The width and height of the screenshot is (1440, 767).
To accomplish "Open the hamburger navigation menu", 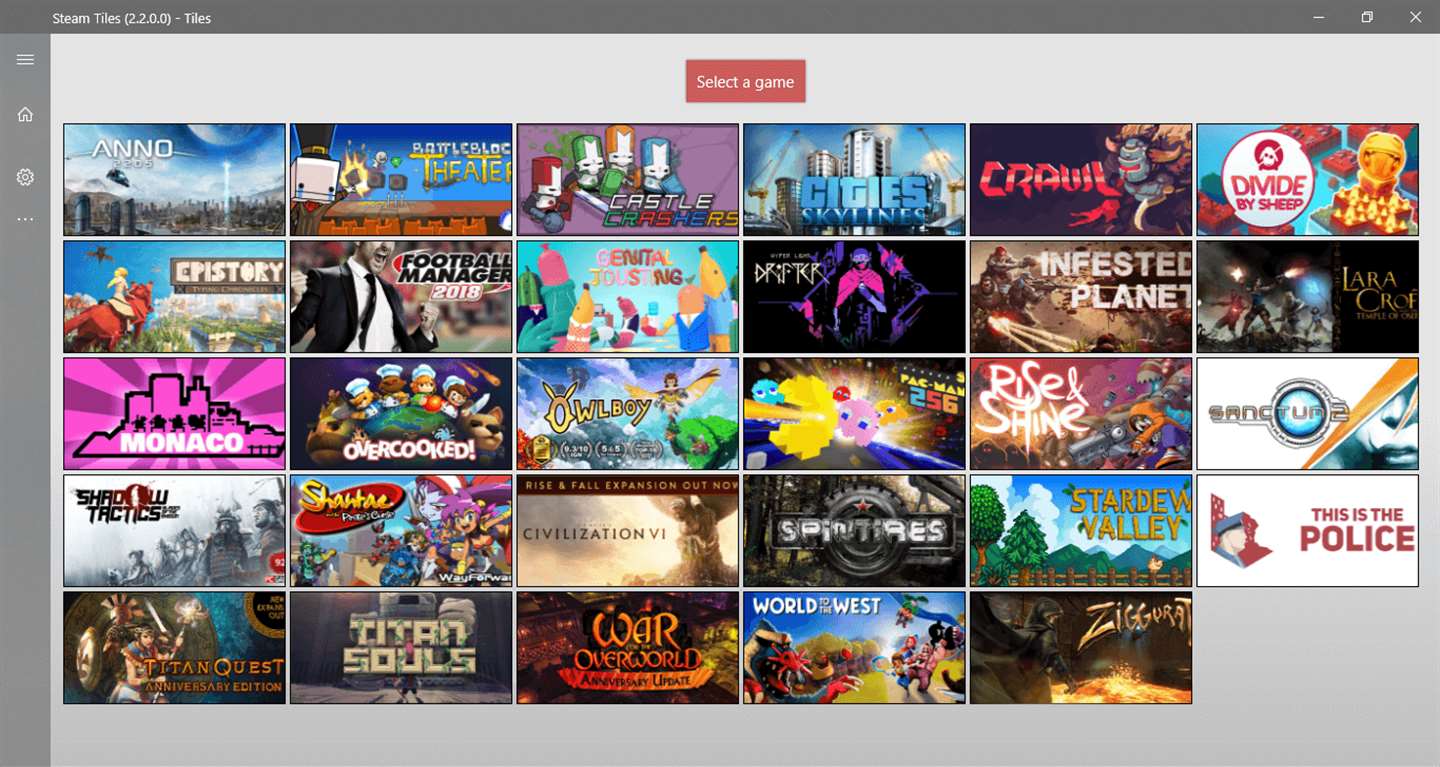I will 25,60.
